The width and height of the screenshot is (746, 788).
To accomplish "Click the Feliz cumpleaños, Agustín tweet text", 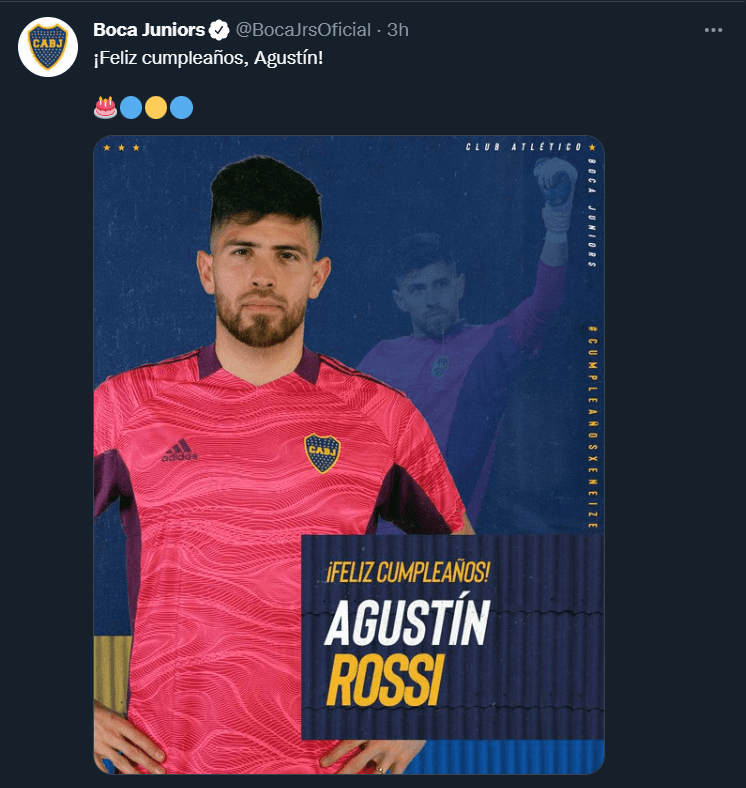I will (x=208, y=58).
